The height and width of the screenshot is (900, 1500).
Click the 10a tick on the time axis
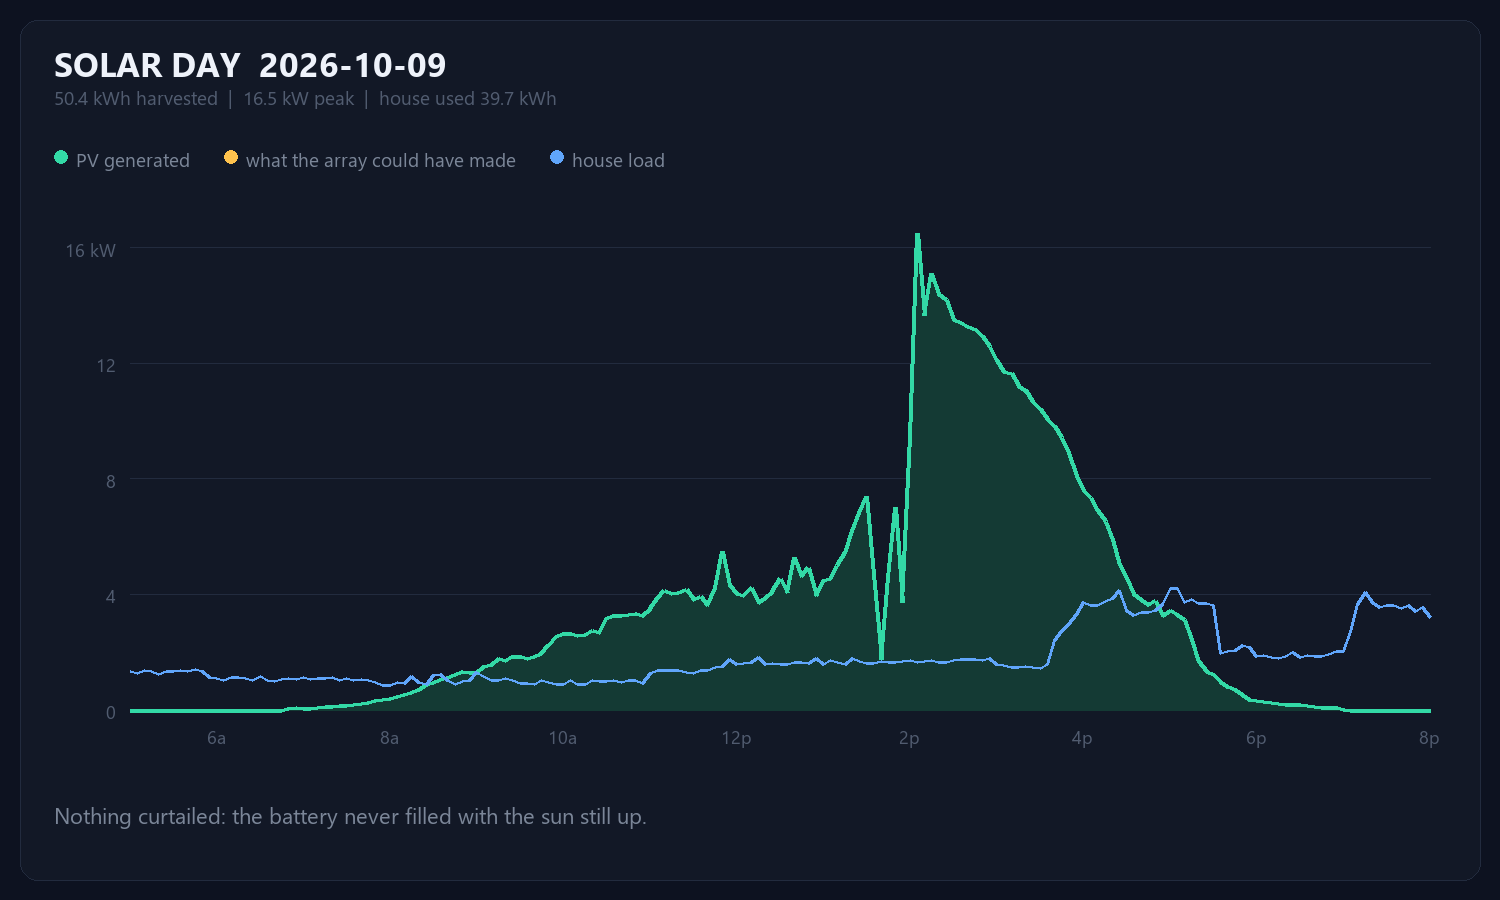(x=563, y=739)
